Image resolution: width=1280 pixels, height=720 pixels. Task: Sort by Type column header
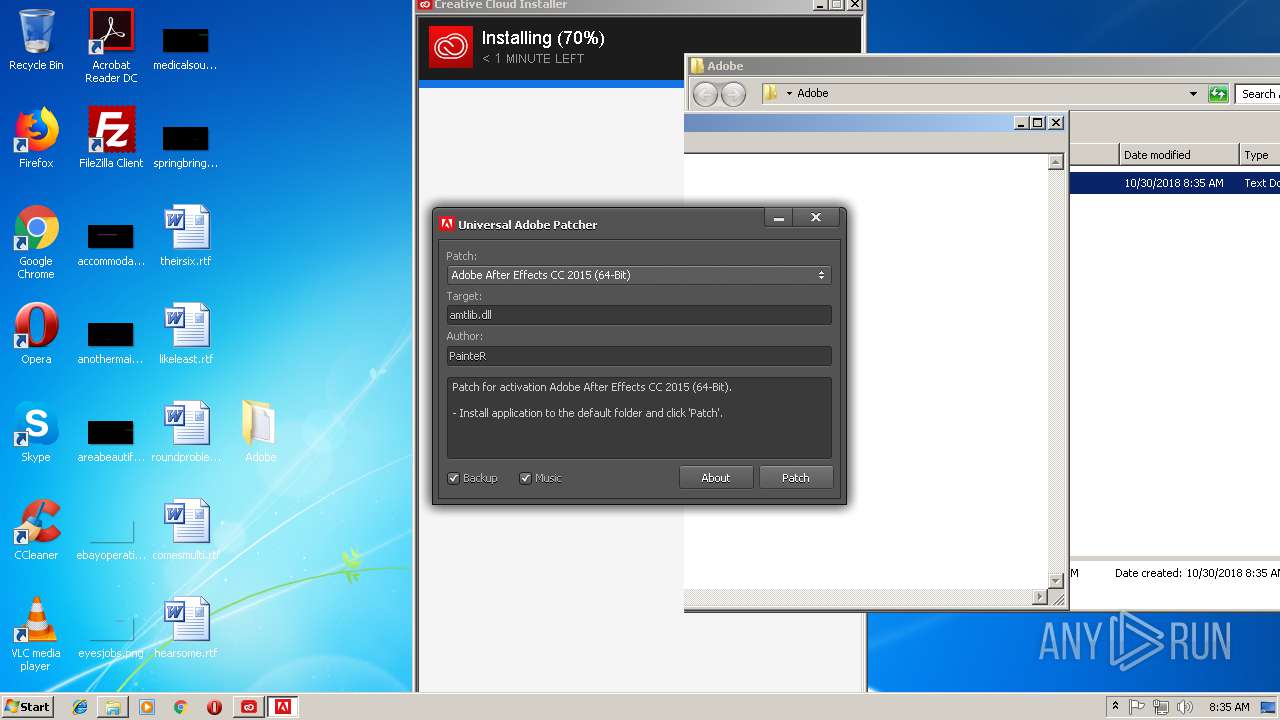click(1259, 155)
